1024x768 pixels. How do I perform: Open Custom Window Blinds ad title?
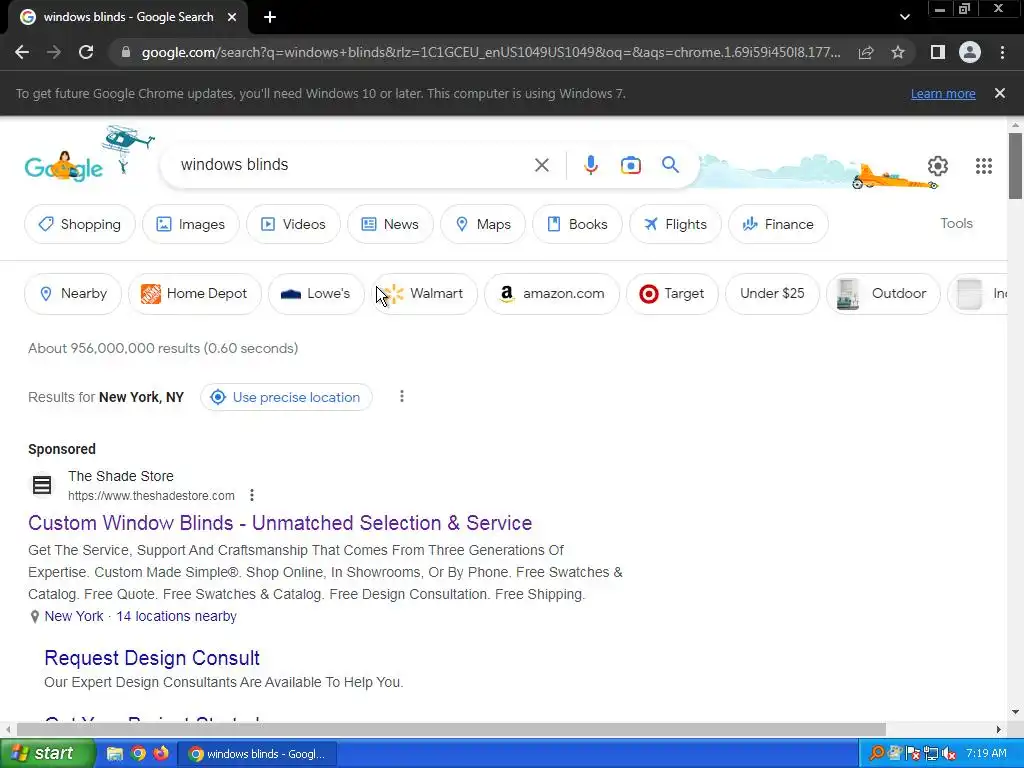click(x=280, y=523)
